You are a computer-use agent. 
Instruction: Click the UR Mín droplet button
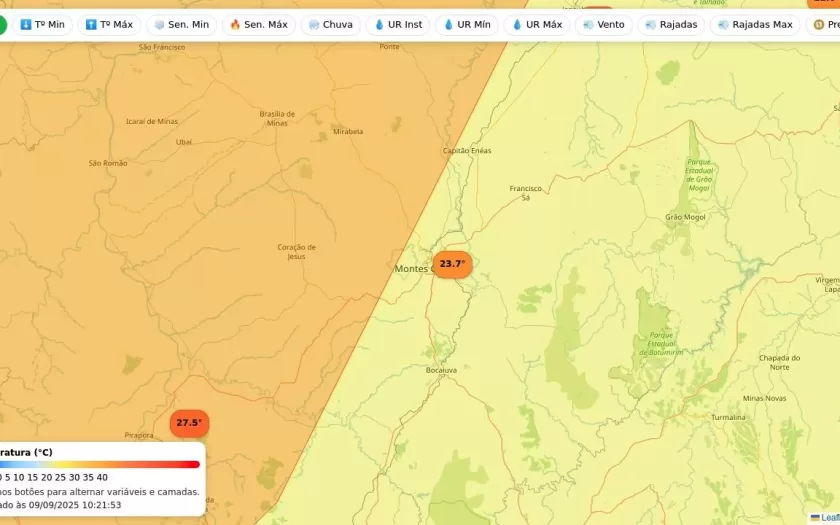(467, 25)
